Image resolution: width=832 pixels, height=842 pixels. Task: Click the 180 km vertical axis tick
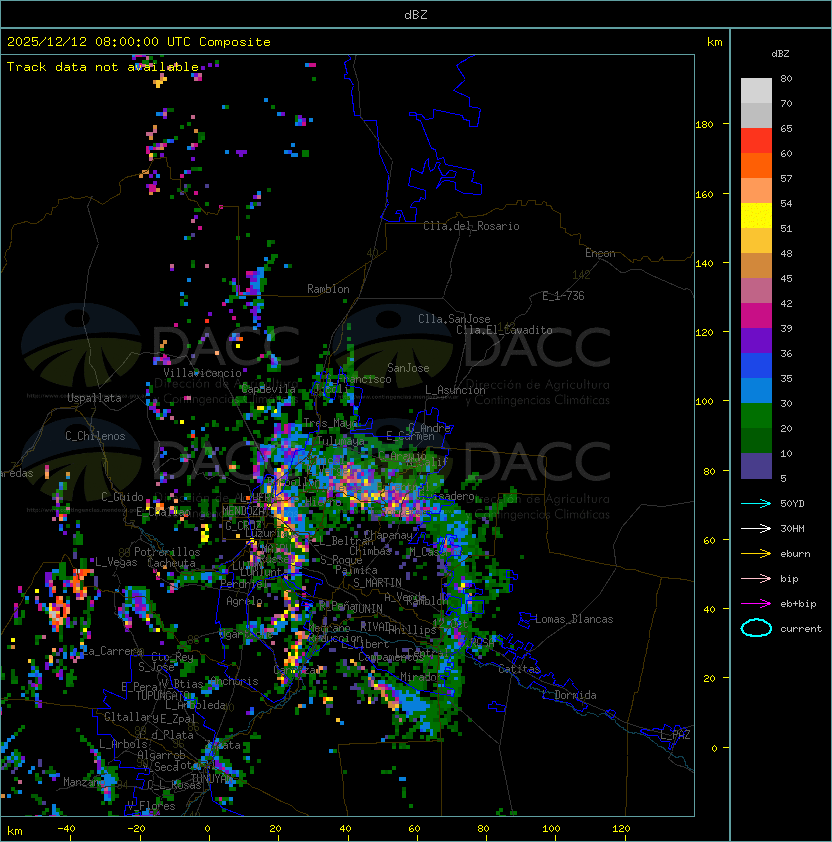click(704, 125)
